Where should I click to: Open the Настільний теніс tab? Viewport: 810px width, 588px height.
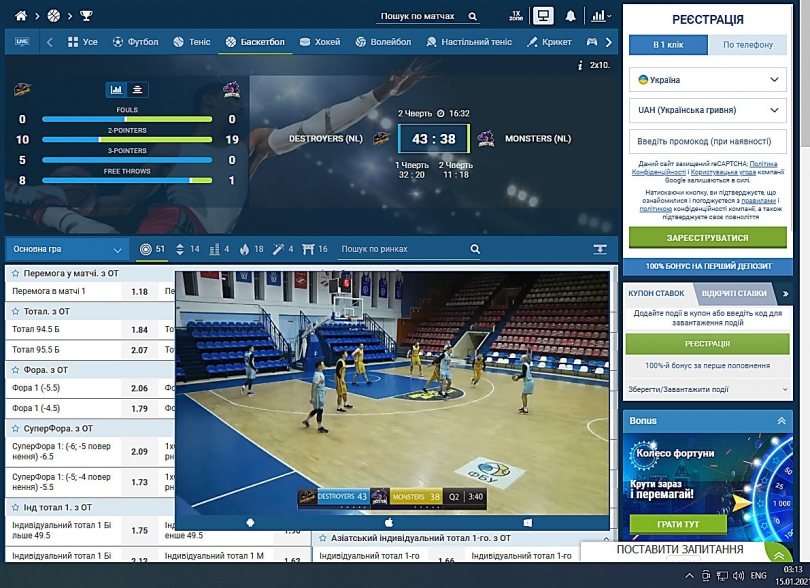pos(469,42)
